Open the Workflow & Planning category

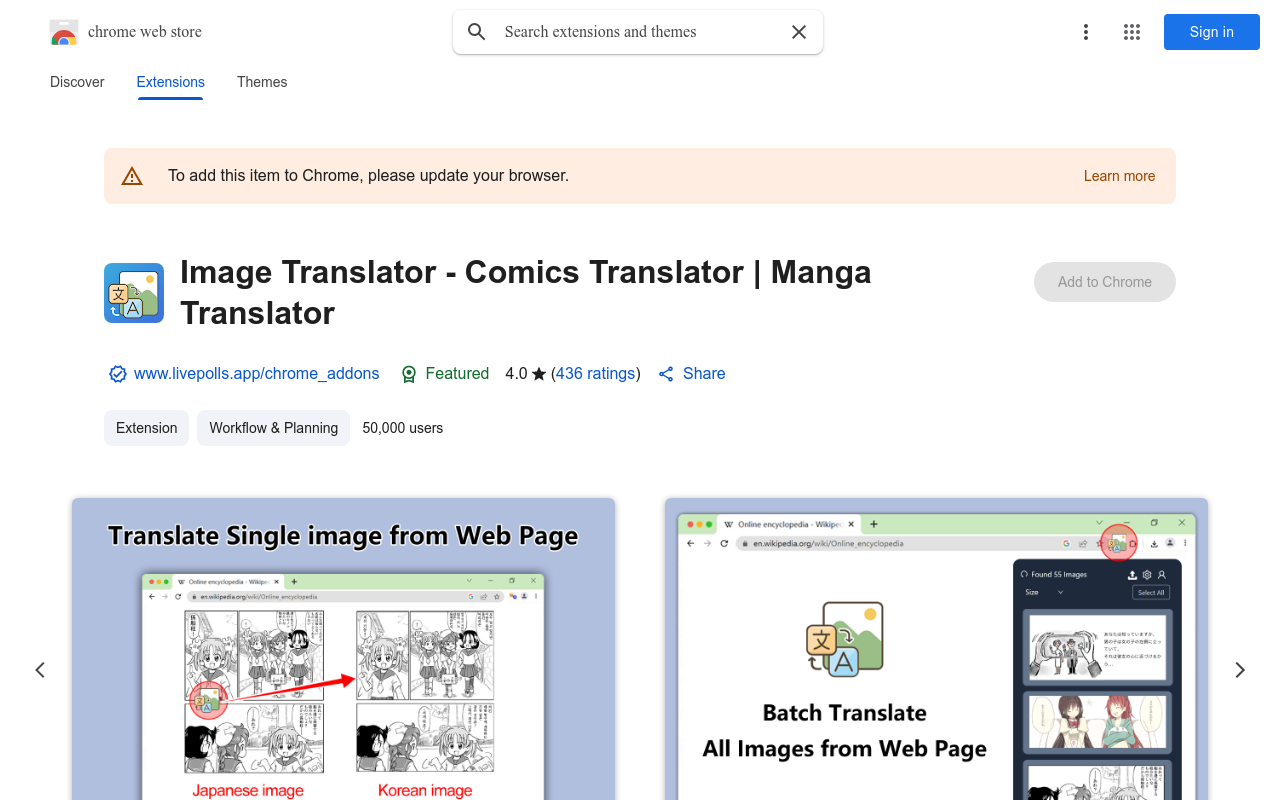pos(274,428)
